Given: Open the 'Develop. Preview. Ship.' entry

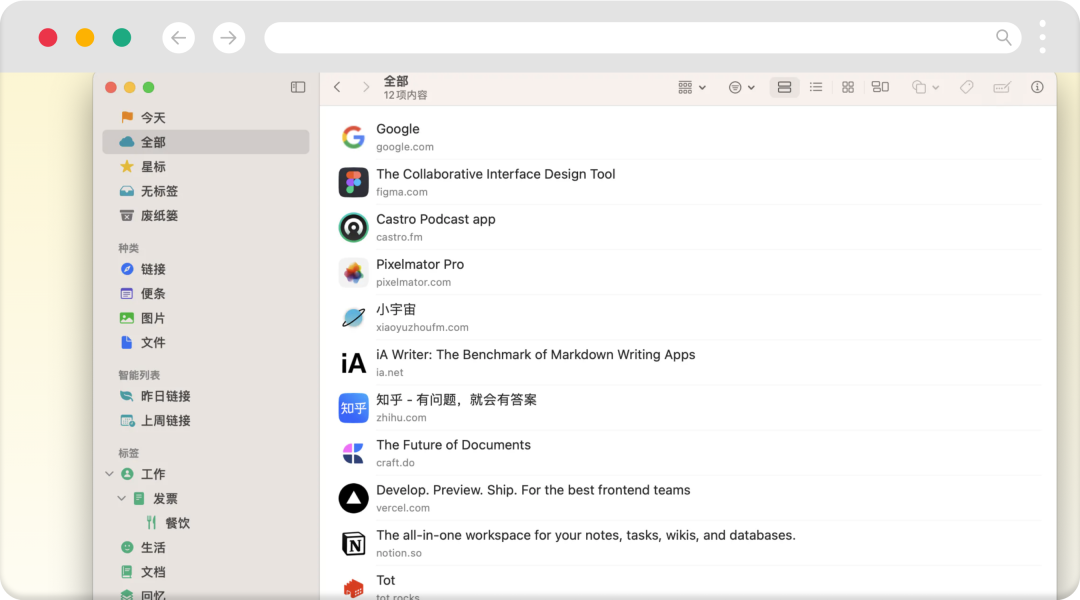Looking at the screenshot, I should tap(532, 490).
